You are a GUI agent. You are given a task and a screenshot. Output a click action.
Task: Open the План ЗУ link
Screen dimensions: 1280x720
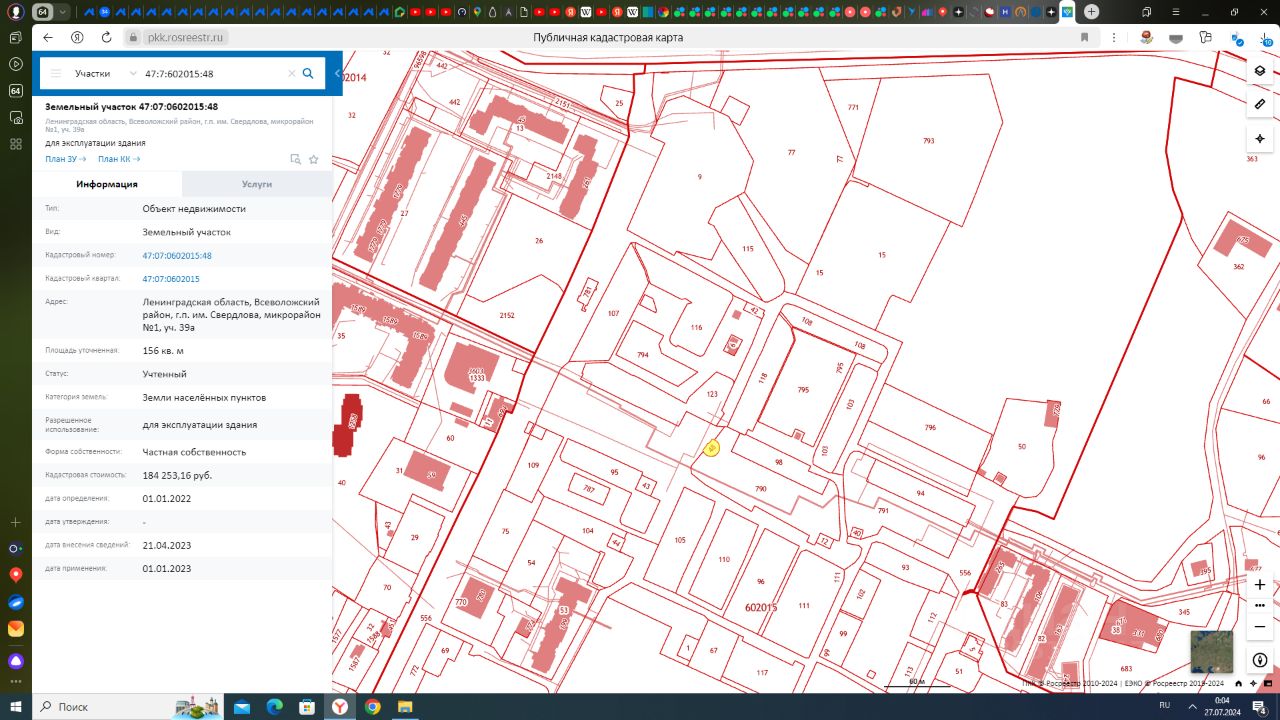coord(65,159)
